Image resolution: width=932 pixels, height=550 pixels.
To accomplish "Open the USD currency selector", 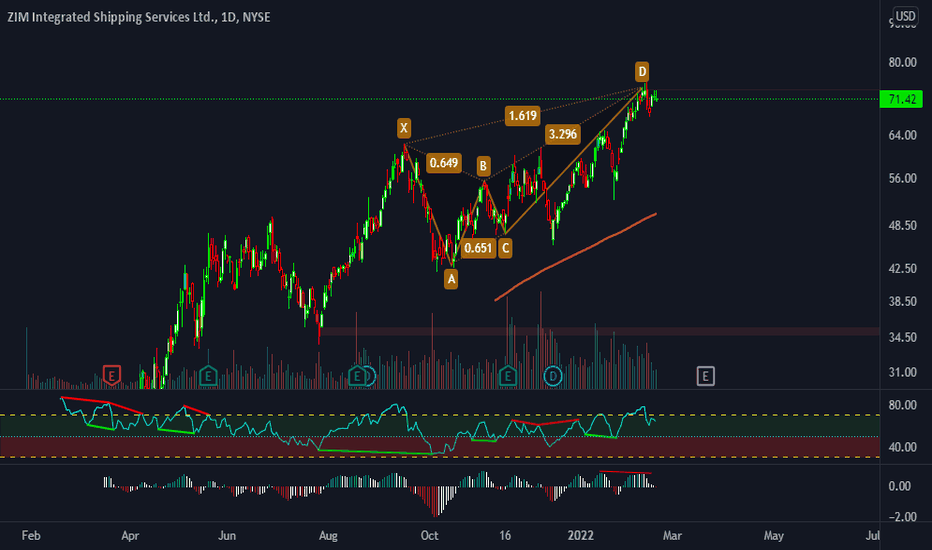I will (905, 16).
